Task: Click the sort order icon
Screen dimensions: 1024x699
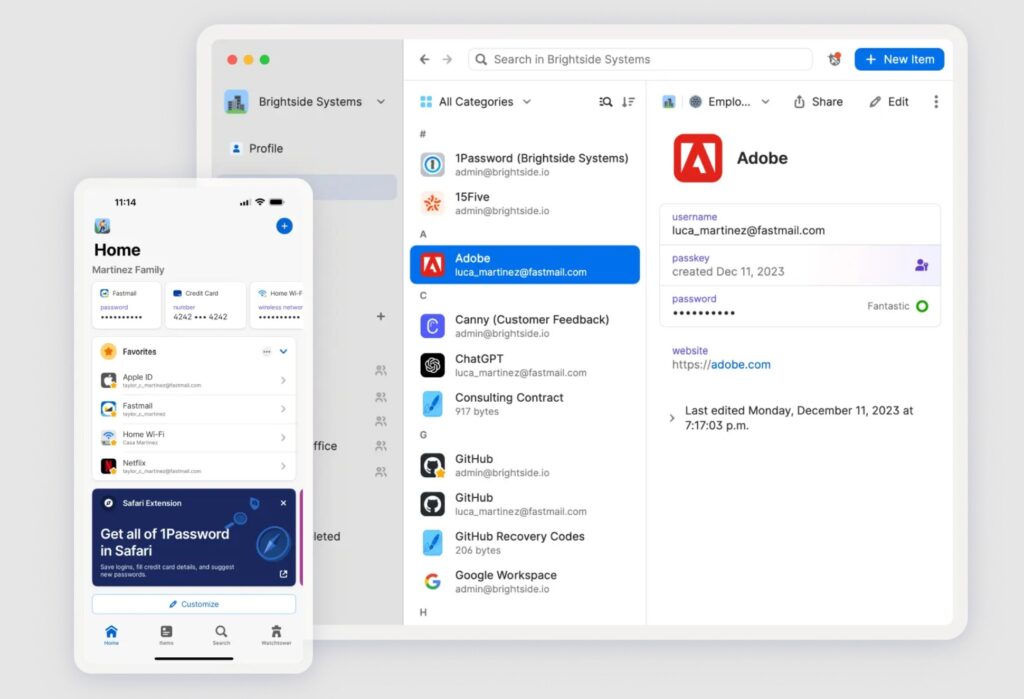Action: pyautogui.click(x=628, y=102)
